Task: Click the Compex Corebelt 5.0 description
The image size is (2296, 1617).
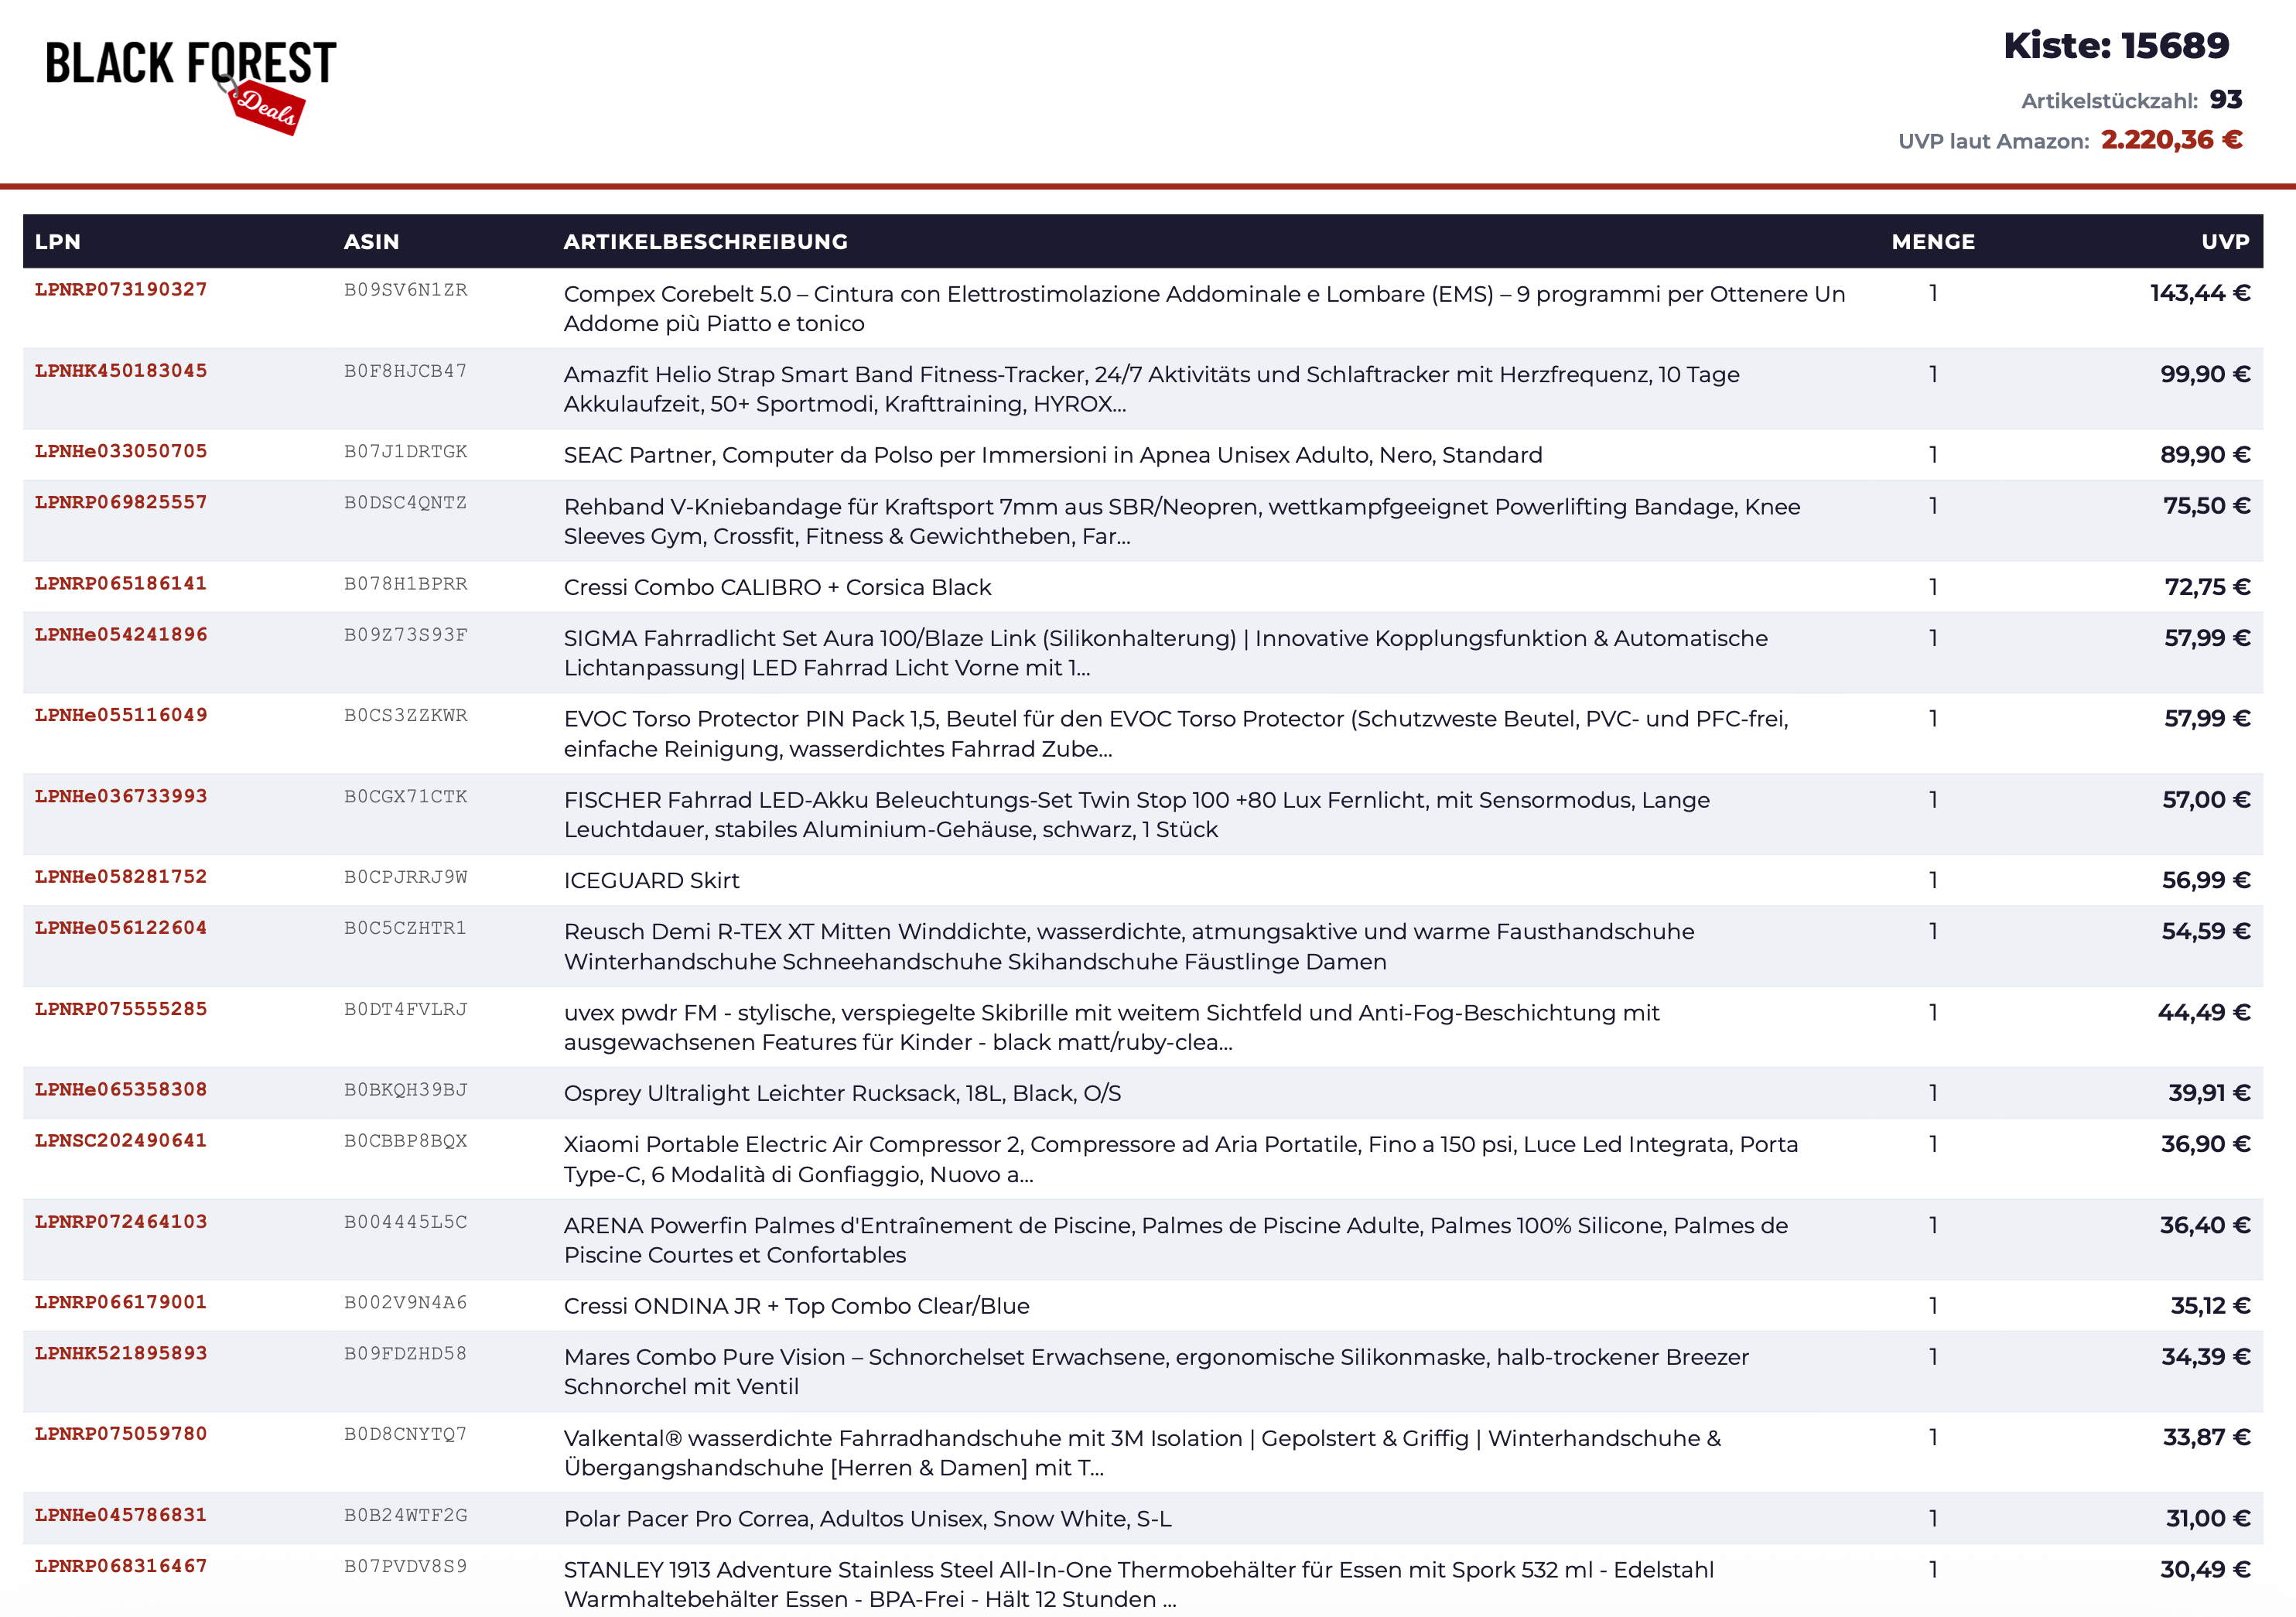Action: click(1204, 308)
